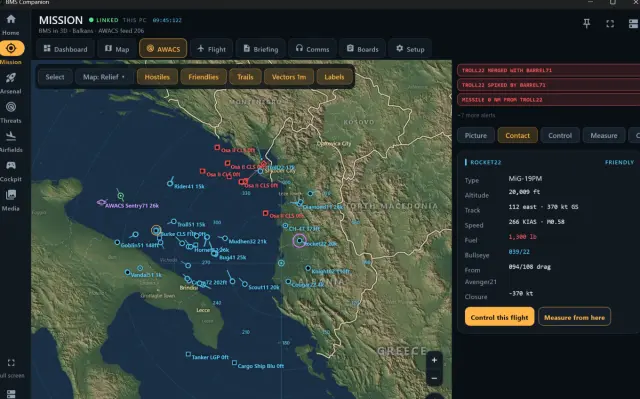The image size is (640, 399).
Task: Select the Tanker LGP ship marker
Action: click(188, 354)
